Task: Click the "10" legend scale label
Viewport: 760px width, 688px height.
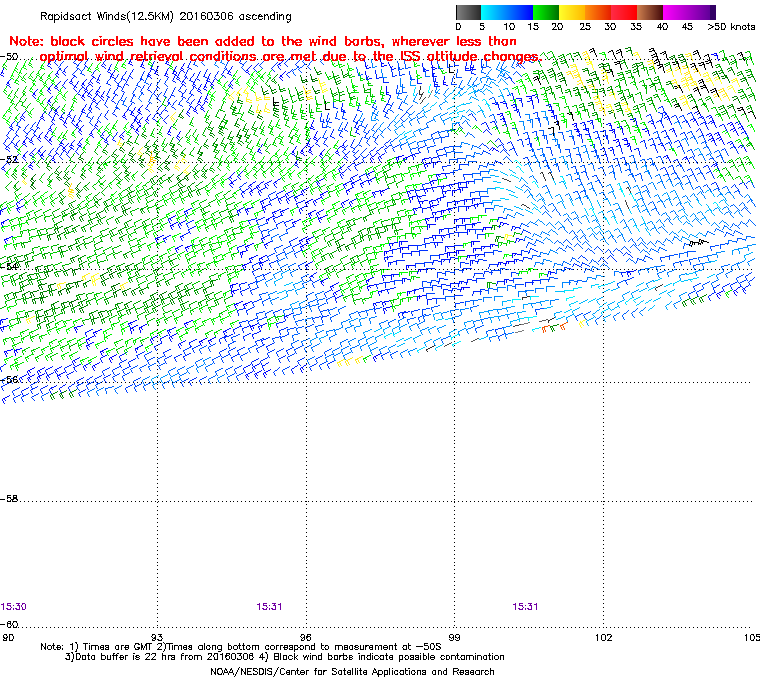Action: point(509,27)
